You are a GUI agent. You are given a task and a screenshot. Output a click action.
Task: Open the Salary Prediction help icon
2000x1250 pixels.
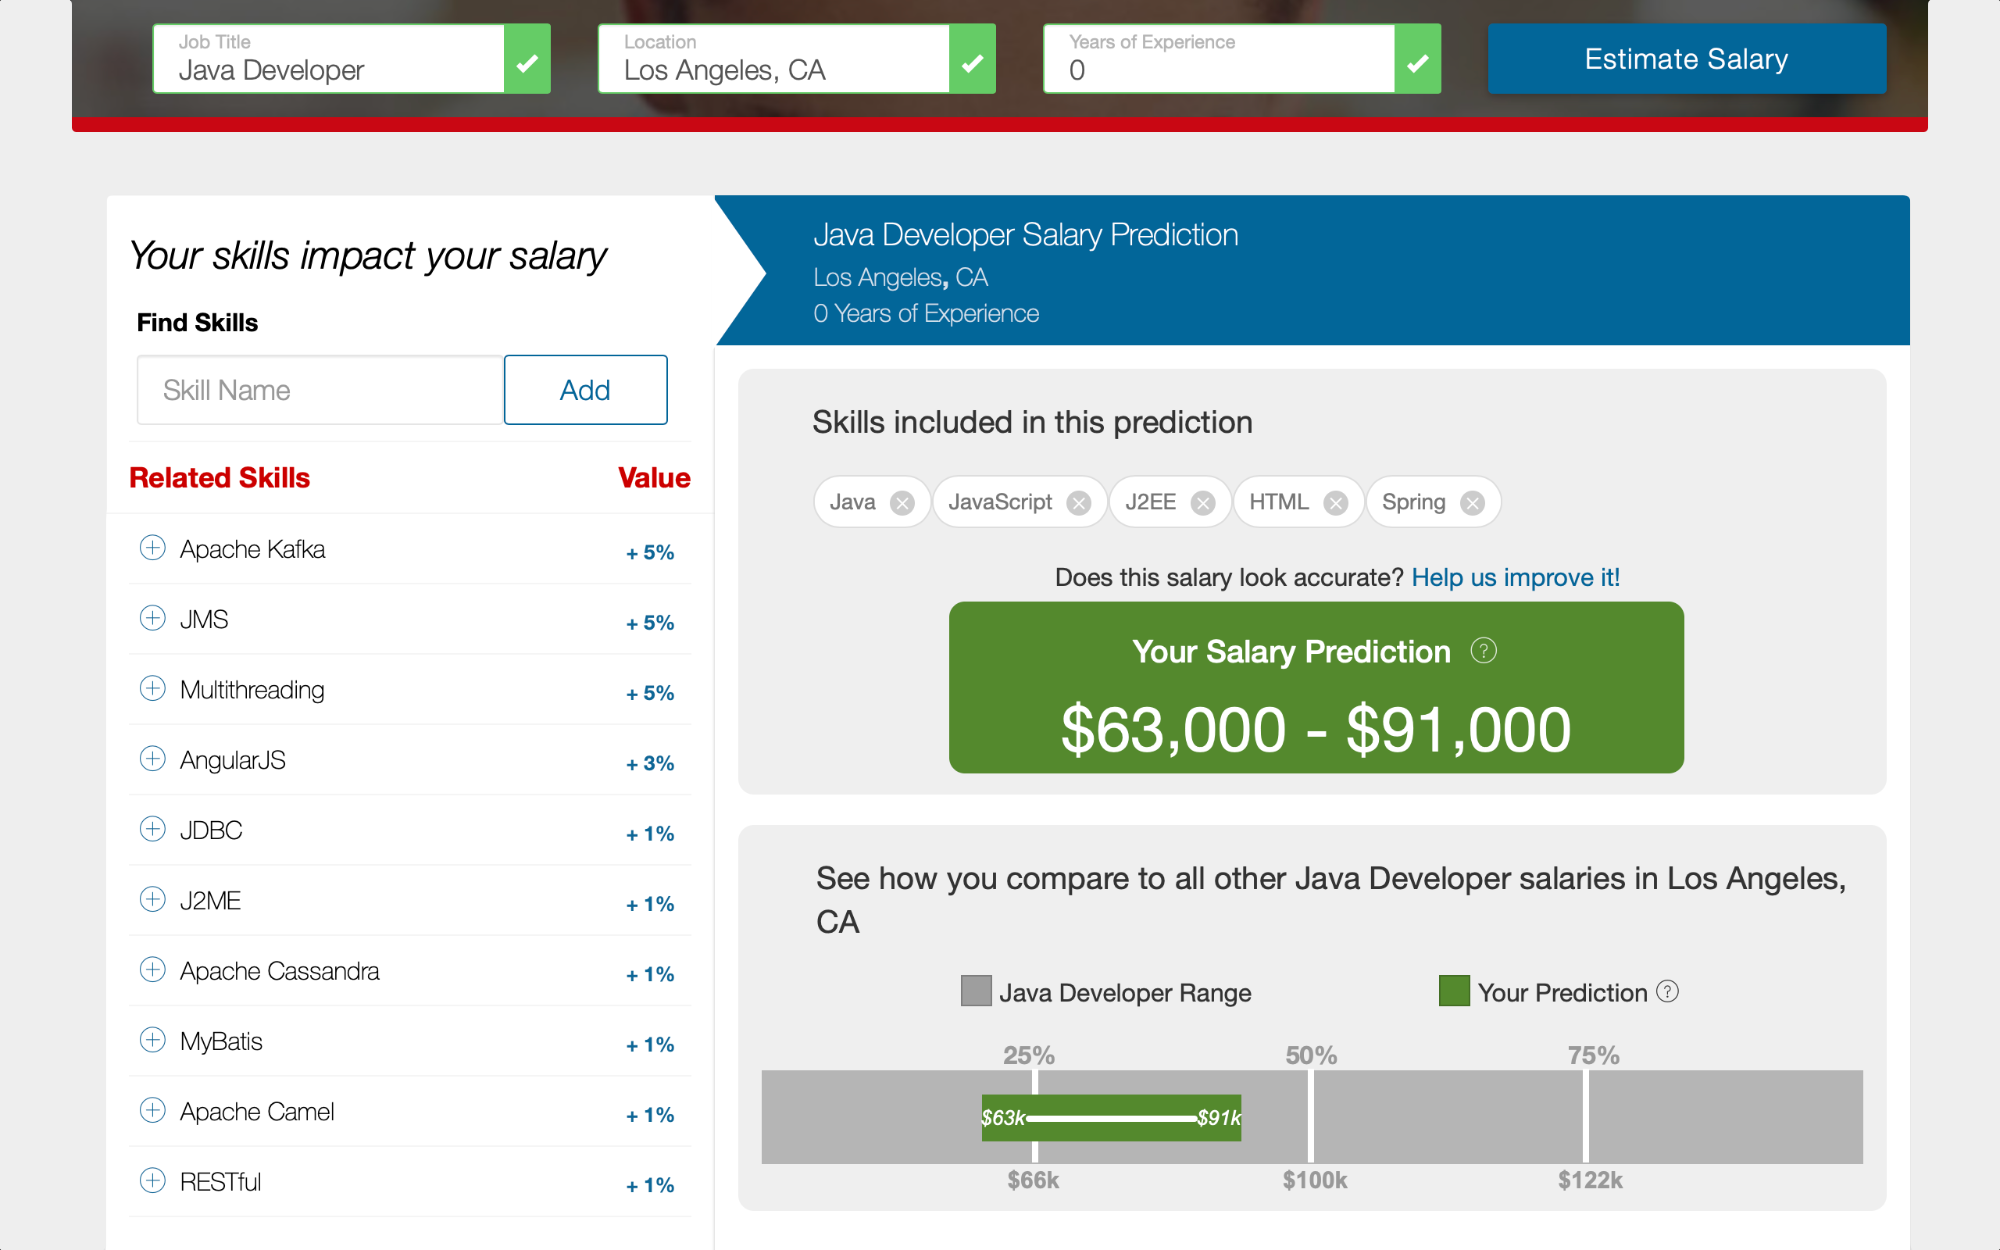coord(1484,651)
